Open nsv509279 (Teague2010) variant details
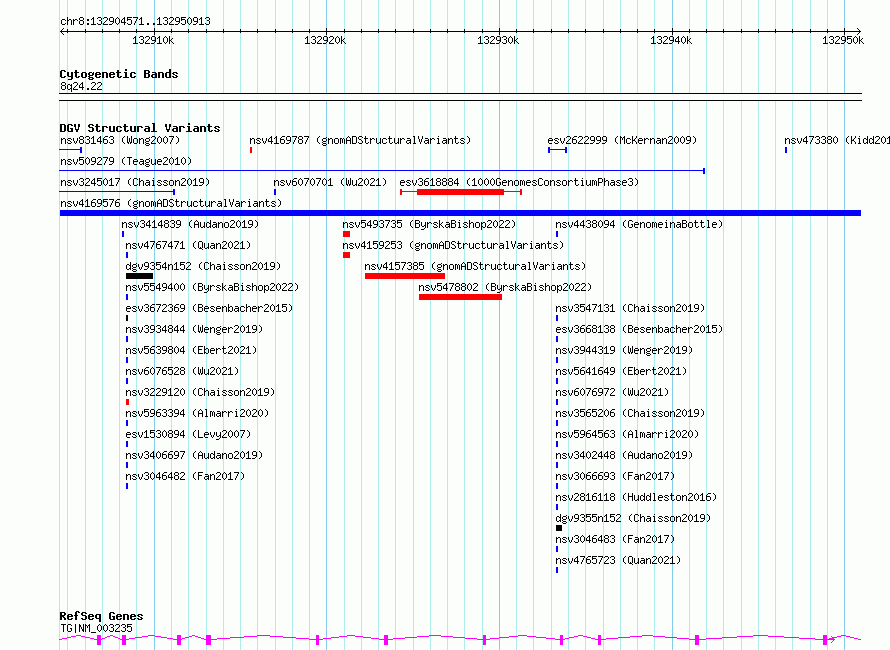Viewport: 890px width, 650px height. click(x=126, y=161)
